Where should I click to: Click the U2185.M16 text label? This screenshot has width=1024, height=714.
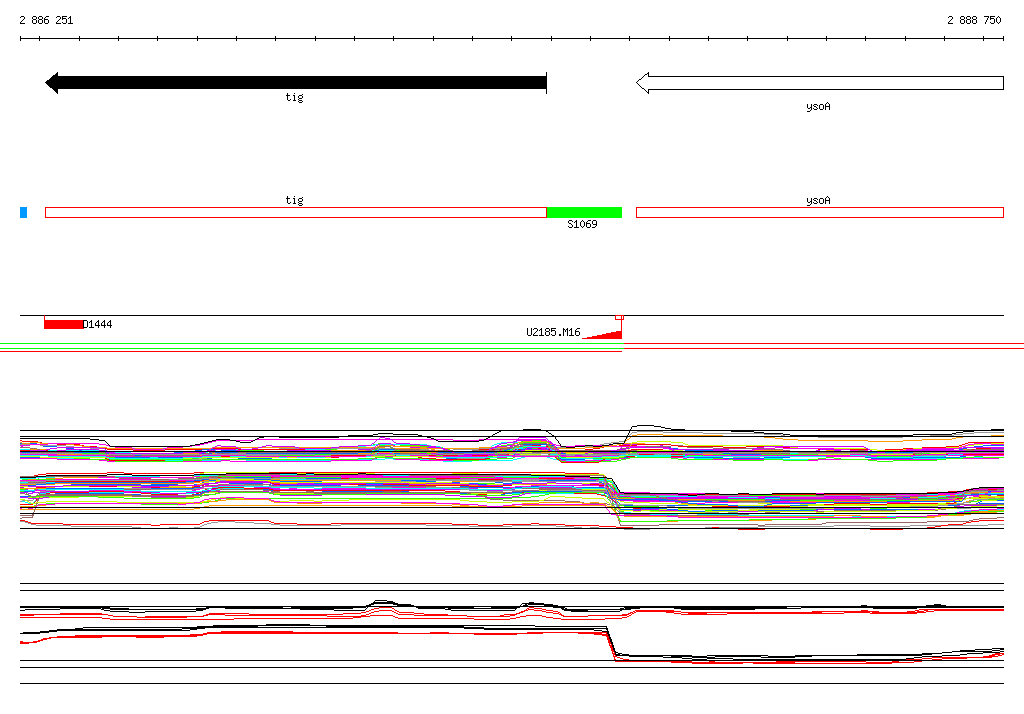click(553, 332)
